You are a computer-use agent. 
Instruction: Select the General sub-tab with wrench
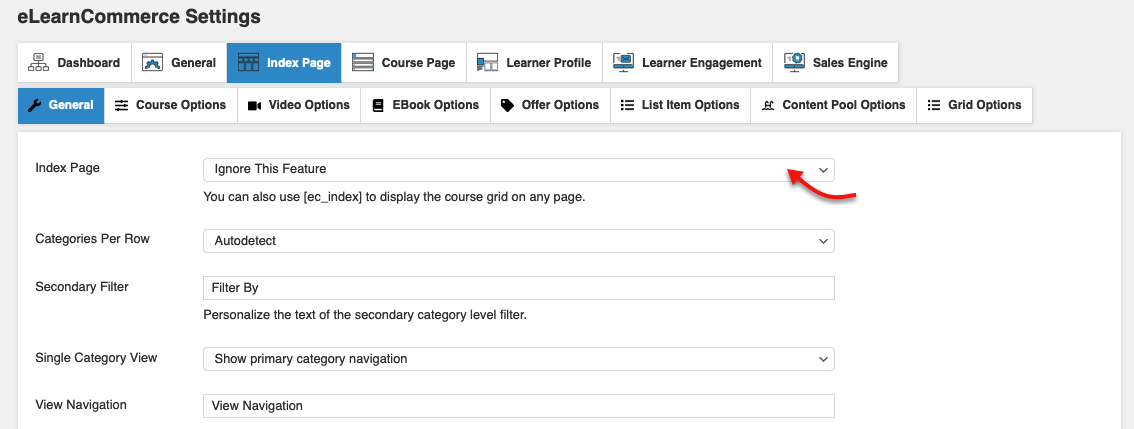[x=61, y=106]
